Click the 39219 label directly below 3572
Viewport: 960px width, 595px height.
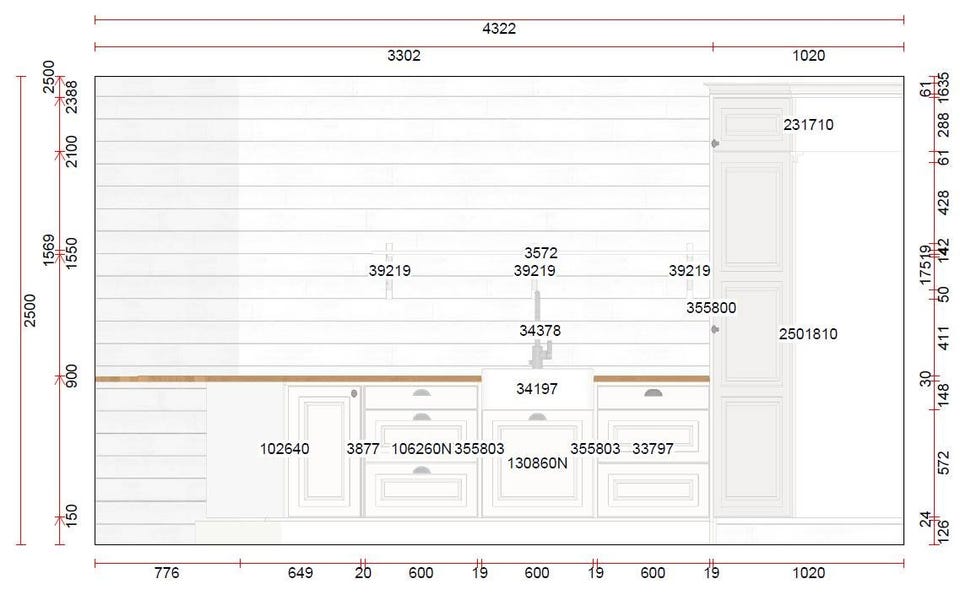point(534,271)
